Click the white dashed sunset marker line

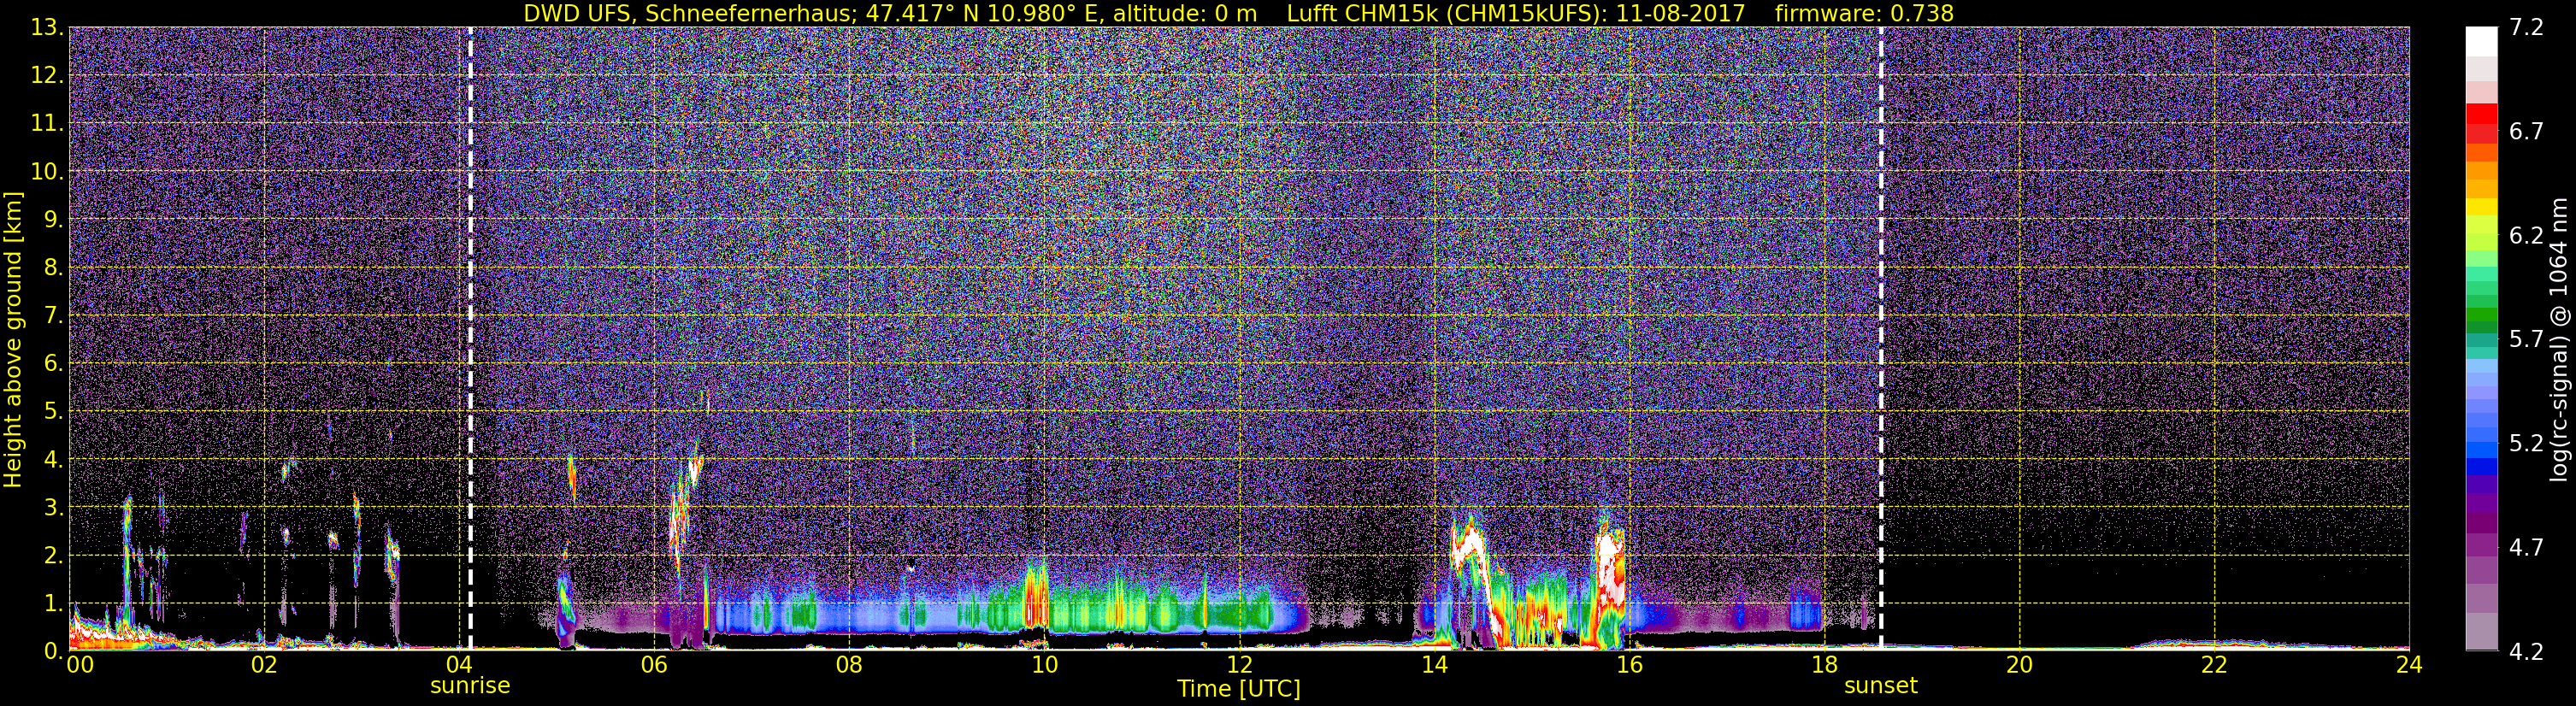pyautogui.click(x=1881, y=338)
